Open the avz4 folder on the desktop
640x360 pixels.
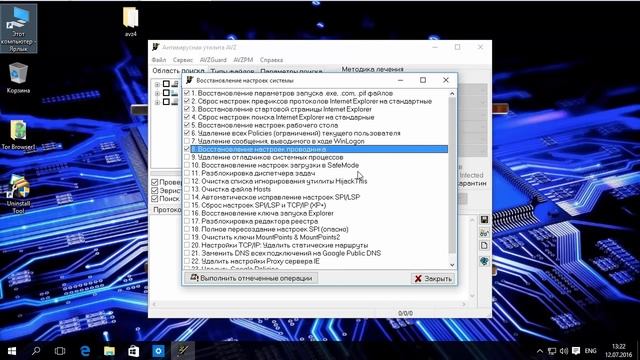click(131, 22)
